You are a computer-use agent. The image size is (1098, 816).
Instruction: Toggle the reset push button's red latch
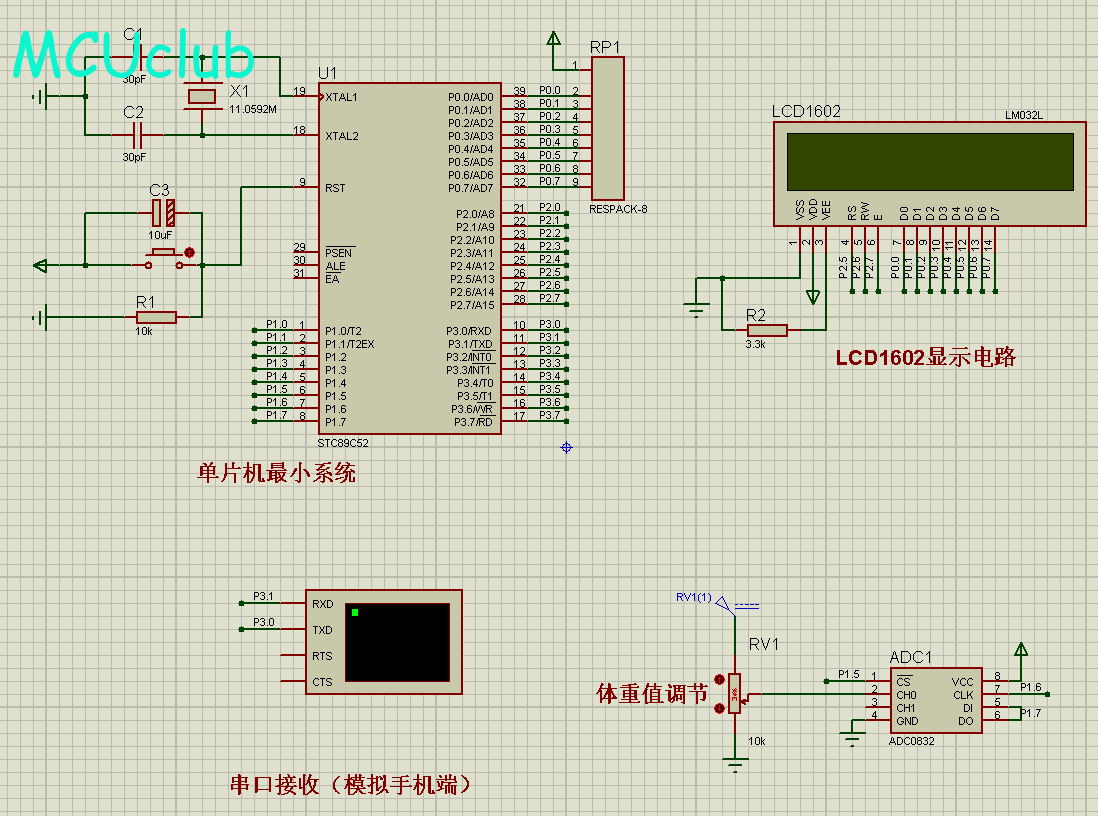(x=190, y=253)
